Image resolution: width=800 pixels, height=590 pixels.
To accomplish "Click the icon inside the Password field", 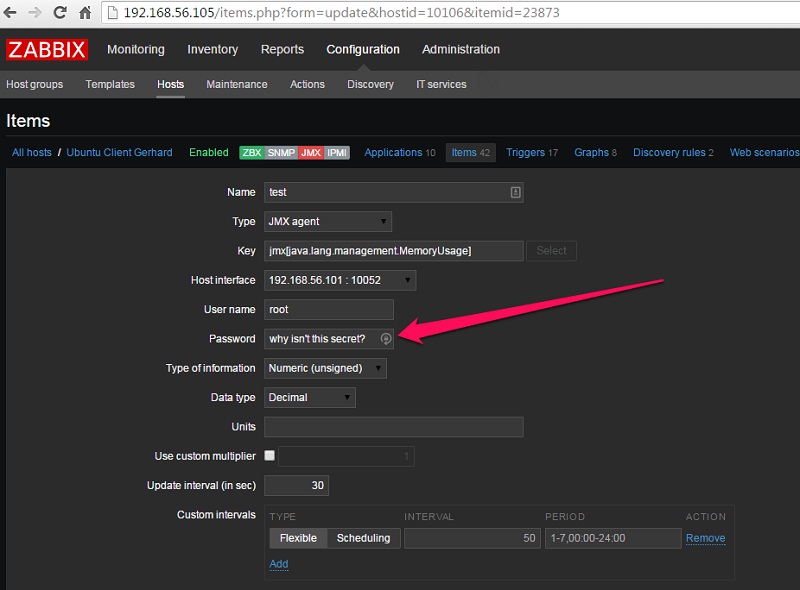I will [386, 339].
